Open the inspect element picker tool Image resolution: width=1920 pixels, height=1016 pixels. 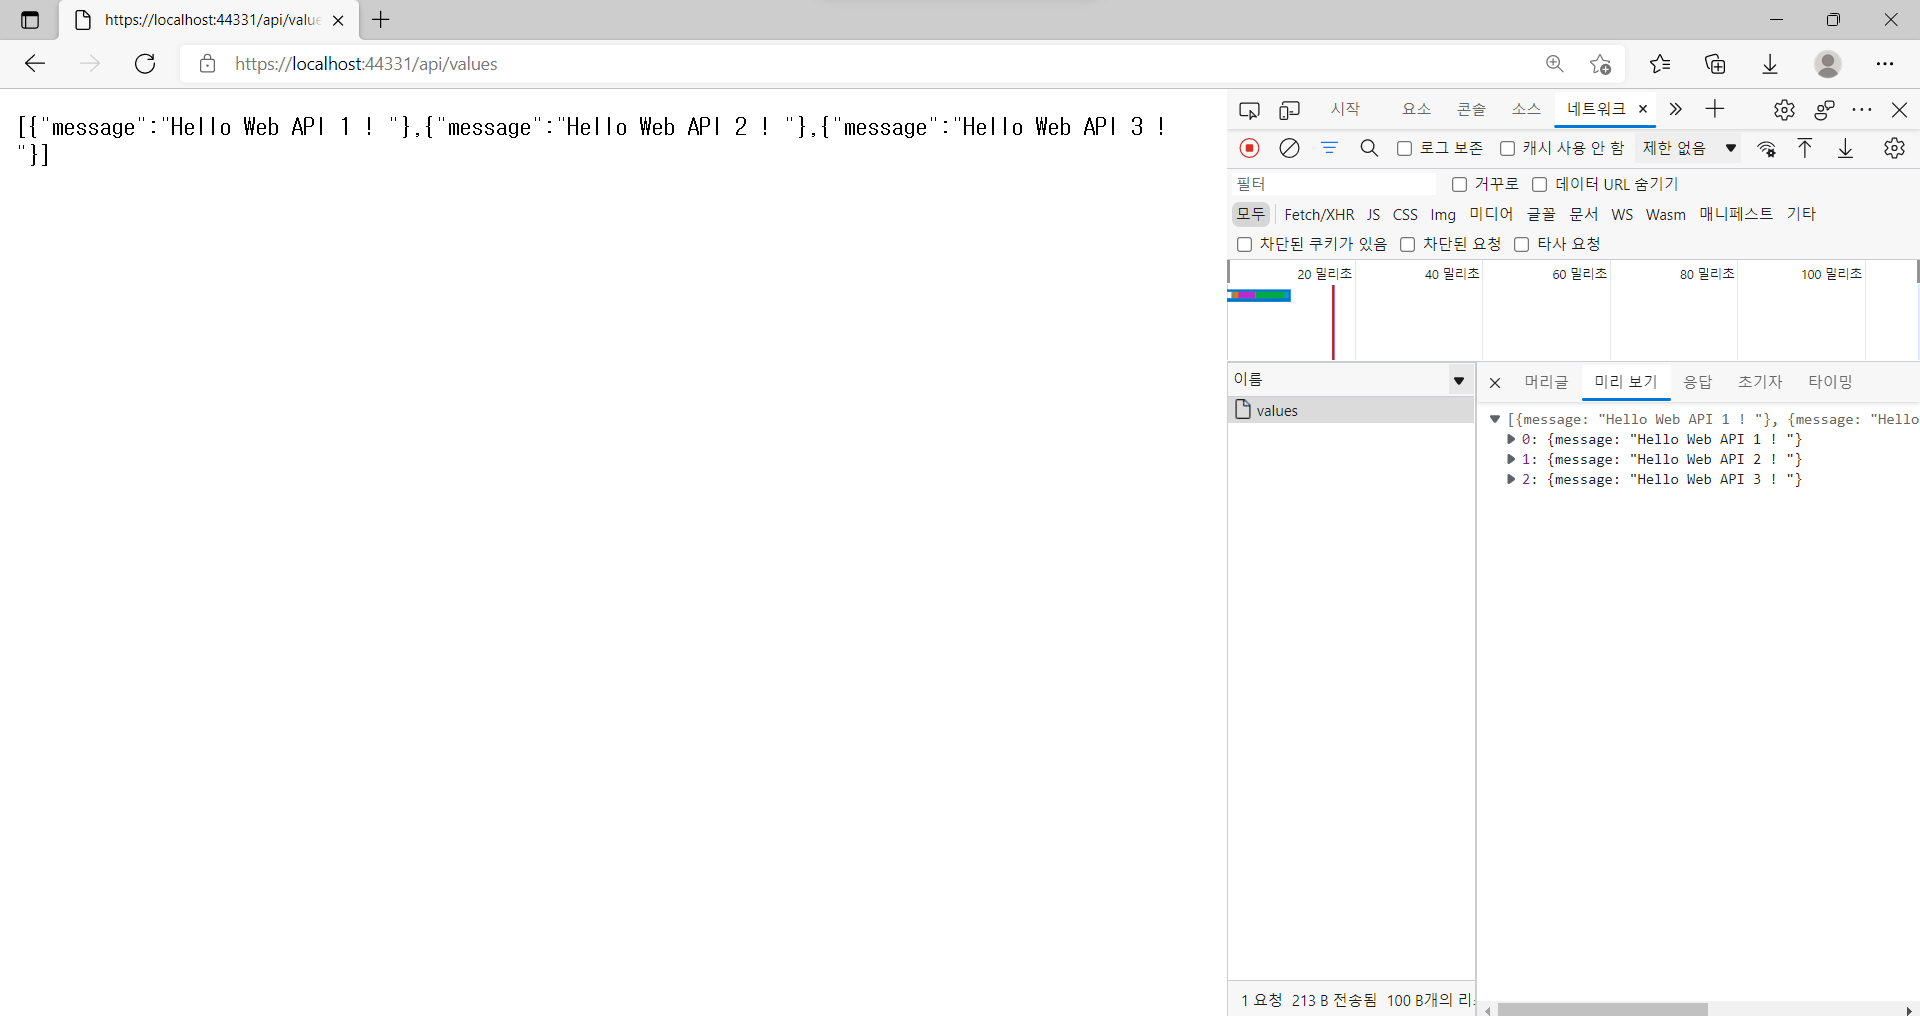click(x=1249, y=110)
